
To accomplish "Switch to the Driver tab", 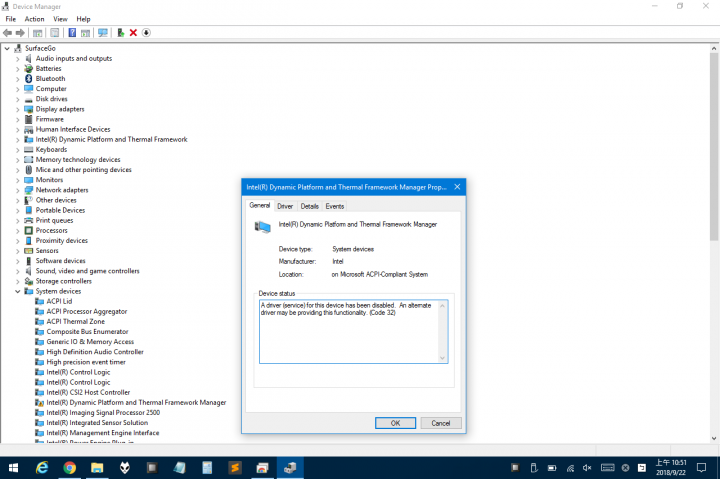I will pos(285,206).
